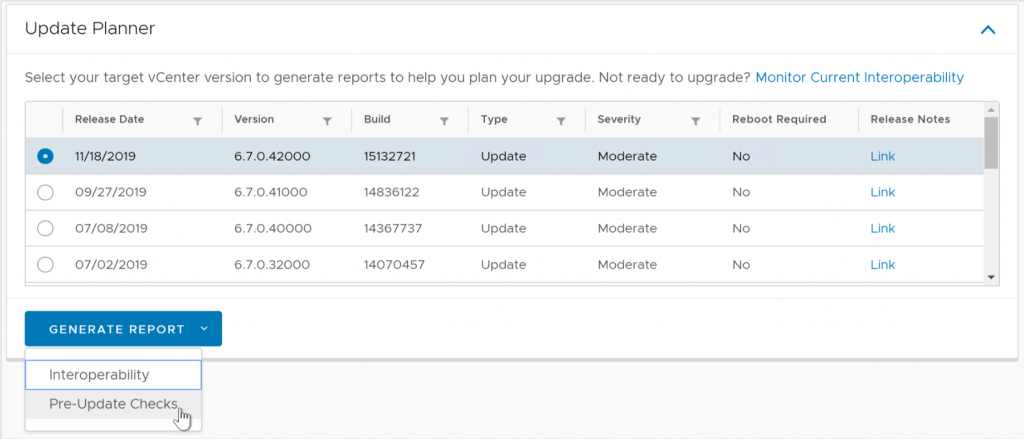
Task: Click version cell 6.7.0.40000
Action: pos(273,229)
